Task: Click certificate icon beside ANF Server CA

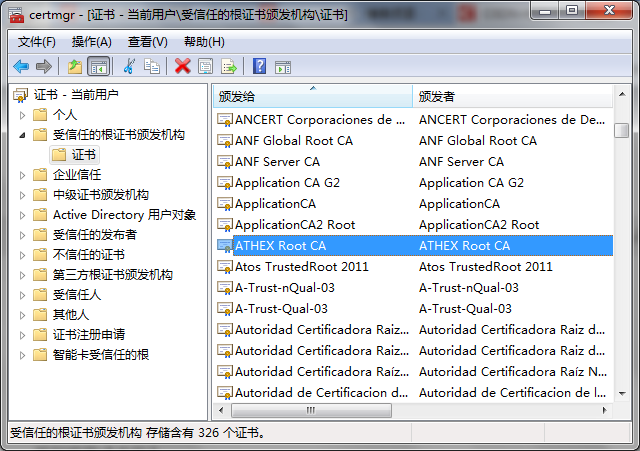Action: pos(225,162)
